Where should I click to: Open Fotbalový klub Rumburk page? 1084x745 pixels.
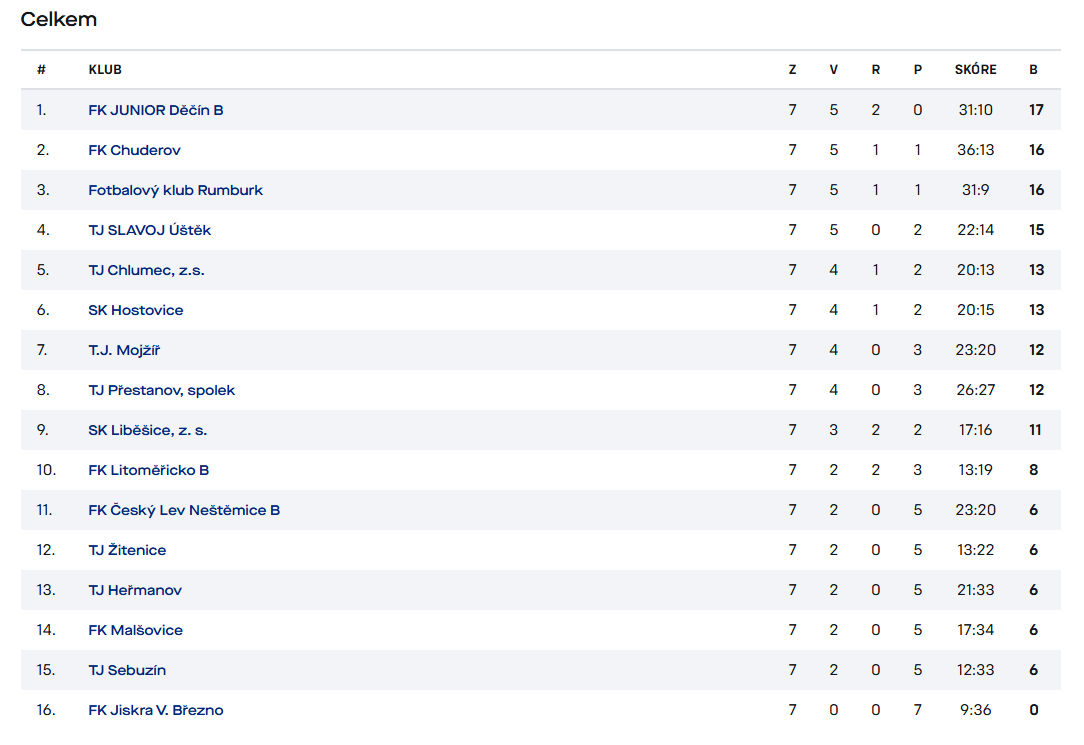176,190
